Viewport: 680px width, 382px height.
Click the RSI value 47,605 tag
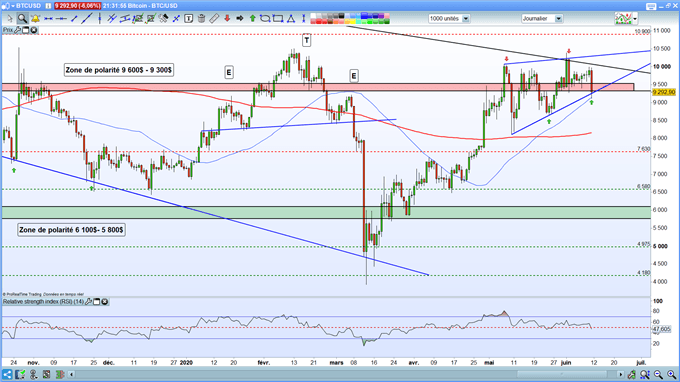pyautogui.click(x=662, y=330)
